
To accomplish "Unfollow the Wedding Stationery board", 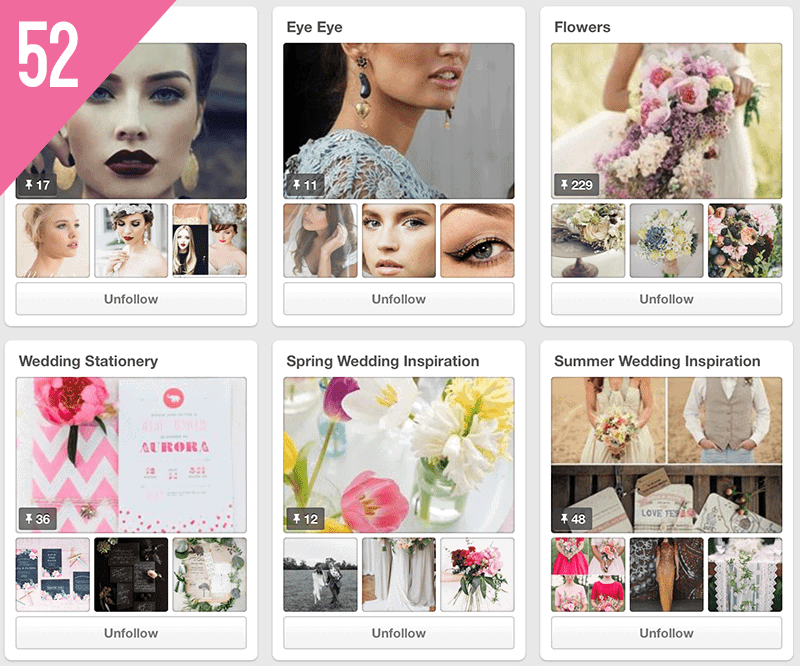I will coord(131,633).
